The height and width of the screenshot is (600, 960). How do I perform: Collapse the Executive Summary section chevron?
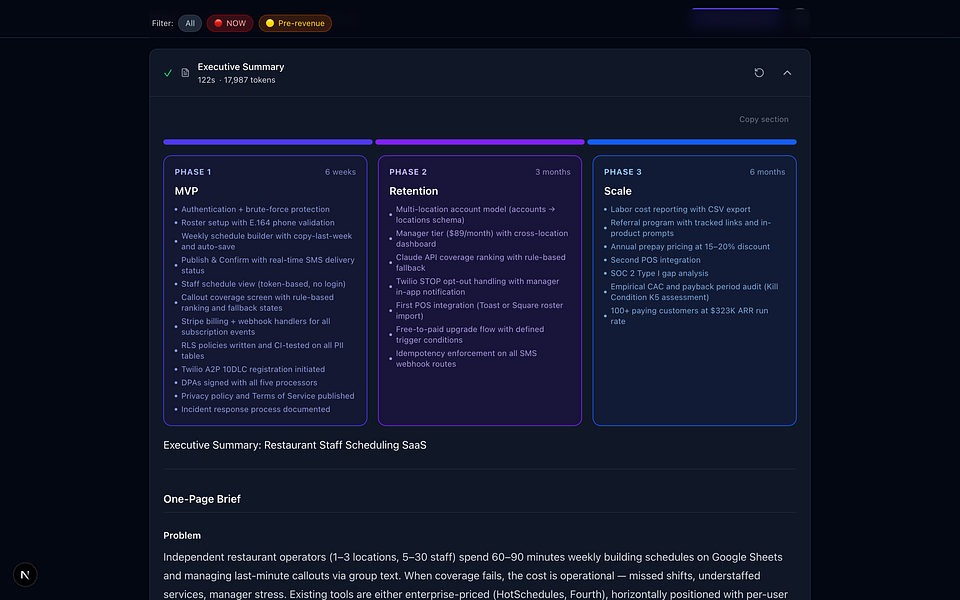pyautogui.click(x=787, y=73)
